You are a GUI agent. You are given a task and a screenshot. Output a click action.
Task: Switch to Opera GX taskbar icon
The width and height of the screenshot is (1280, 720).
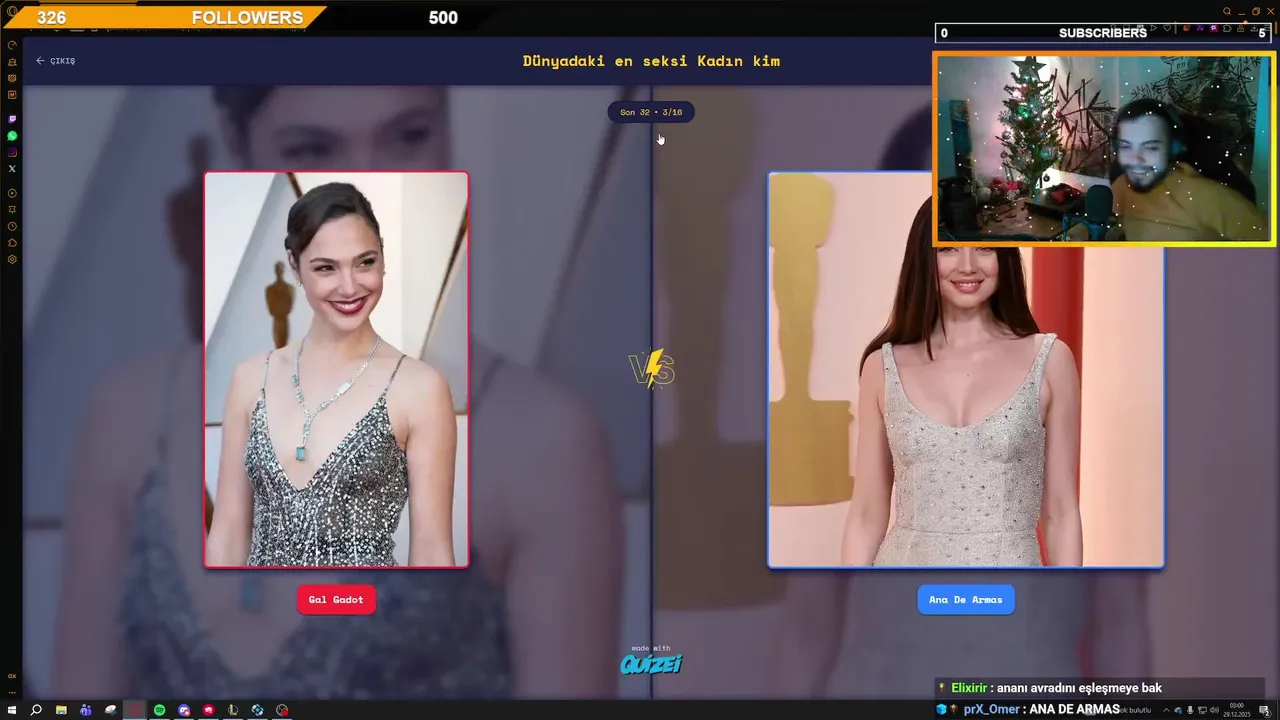point(135,710)
